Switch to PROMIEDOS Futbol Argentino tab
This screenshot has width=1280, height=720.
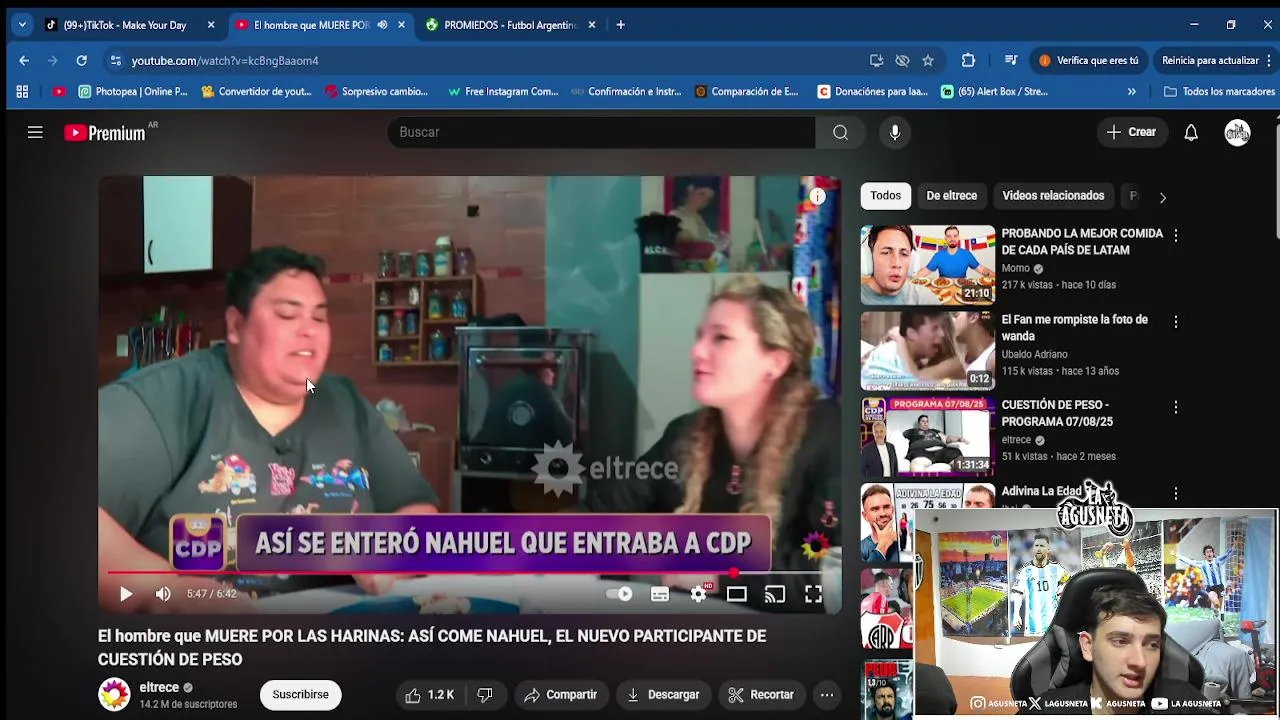click(510, 25)
